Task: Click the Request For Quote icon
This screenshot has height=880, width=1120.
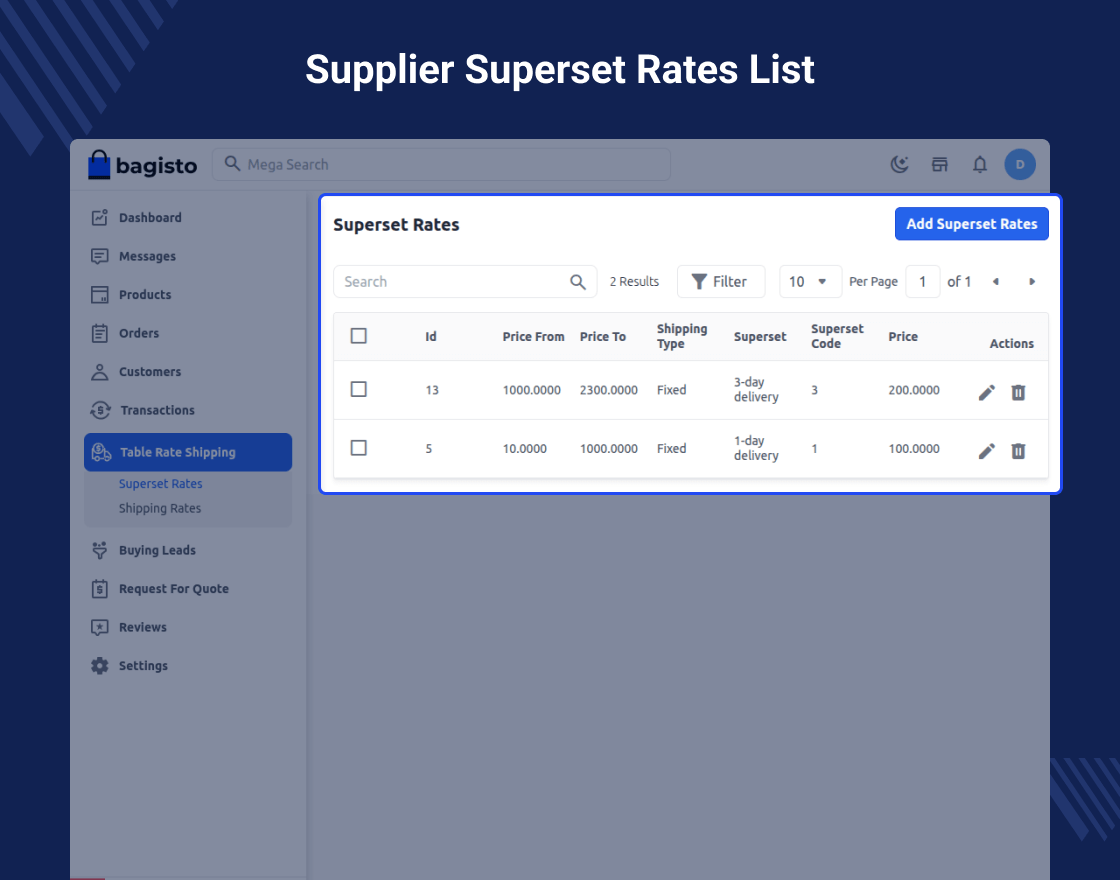Action: coord(100,589)
